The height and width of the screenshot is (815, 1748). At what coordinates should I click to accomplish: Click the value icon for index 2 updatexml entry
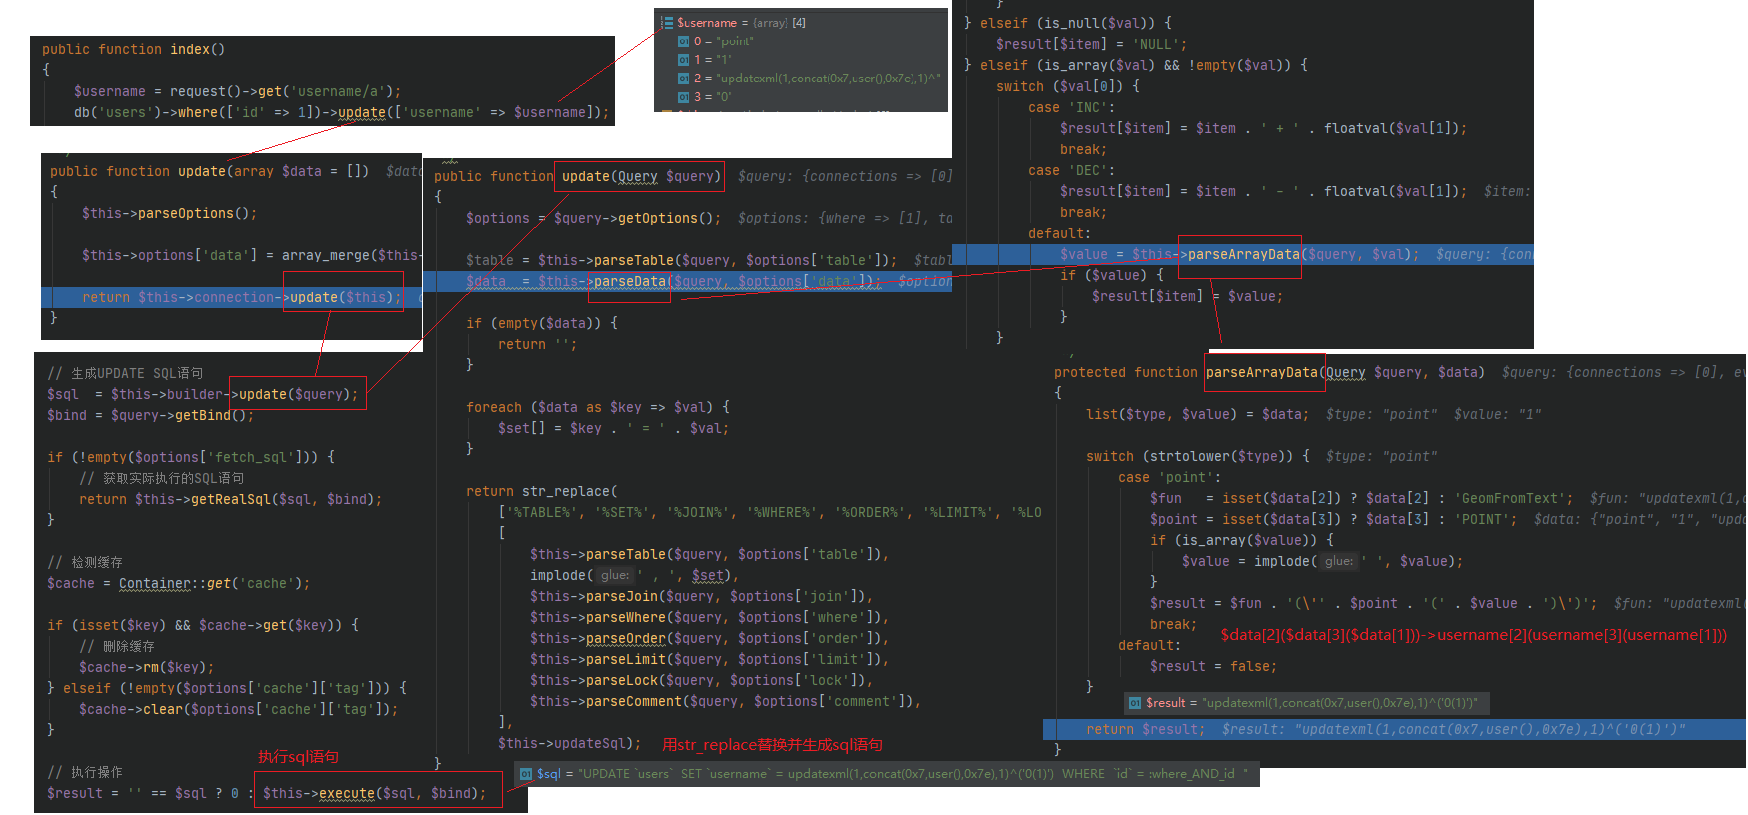683,78
